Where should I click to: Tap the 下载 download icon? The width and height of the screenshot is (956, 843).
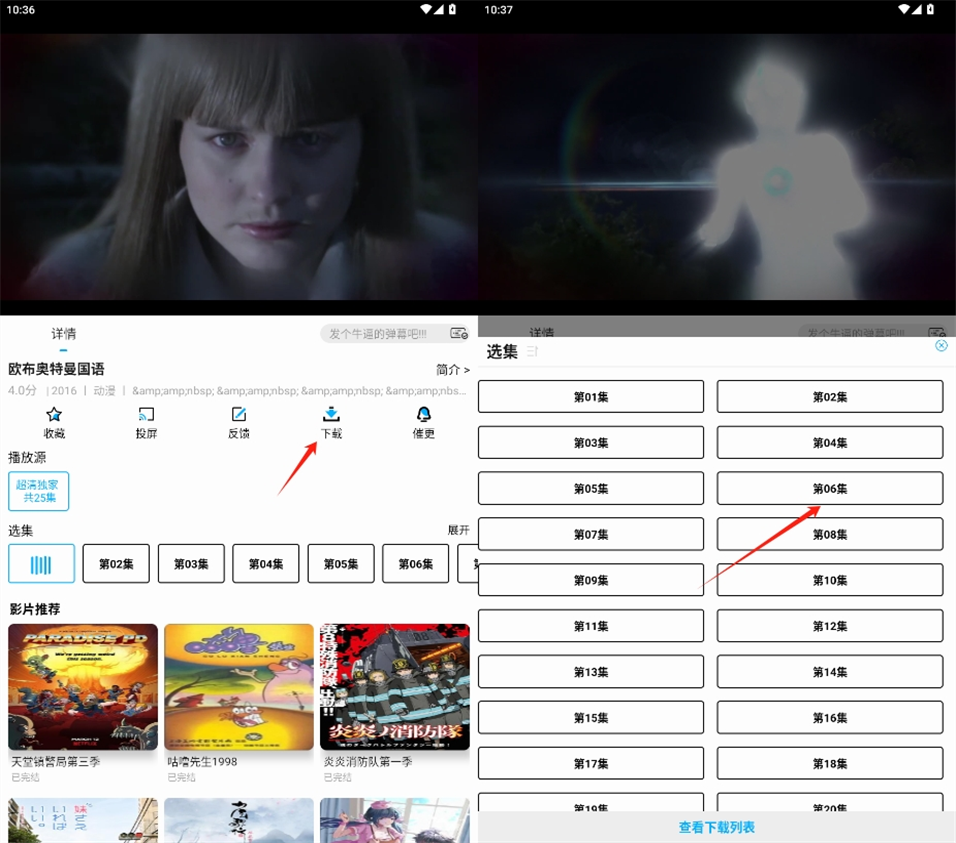click(x=331, y=414)
